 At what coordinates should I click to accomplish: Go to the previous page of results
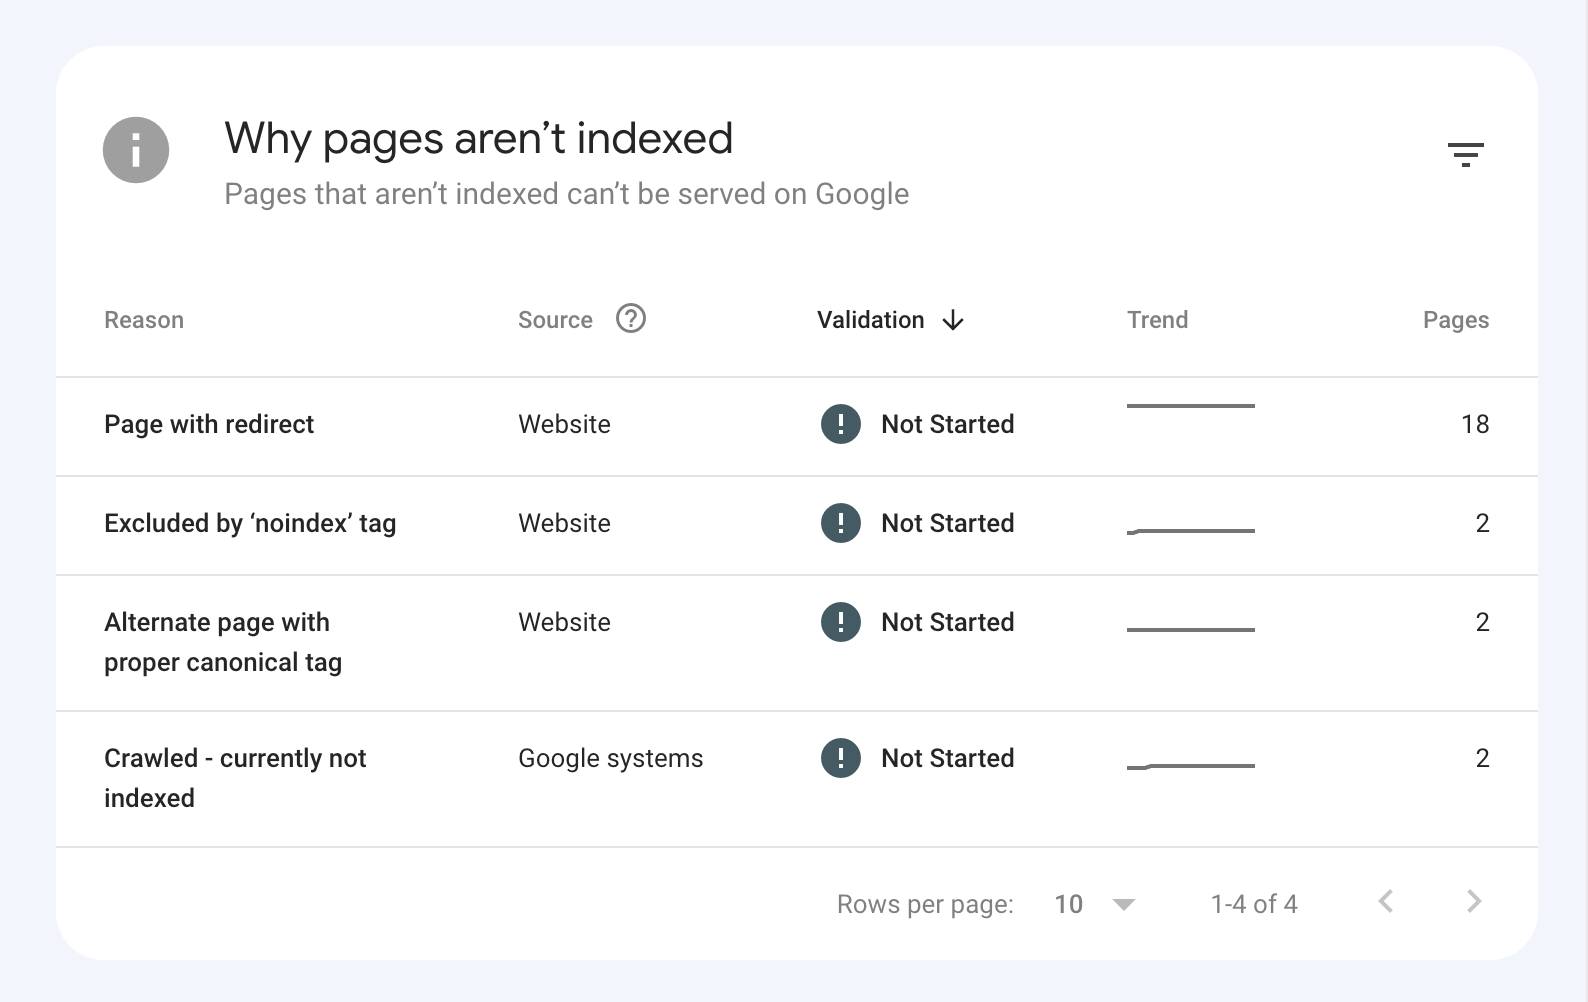(1386, 902)
